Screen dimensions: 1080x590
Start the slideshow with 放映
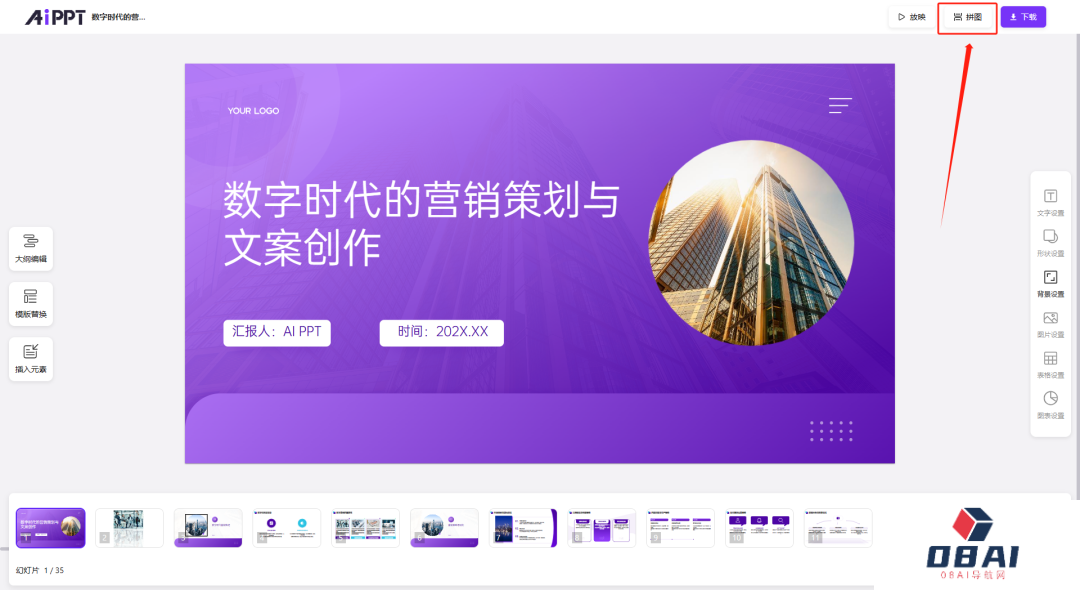pos(910,17)
